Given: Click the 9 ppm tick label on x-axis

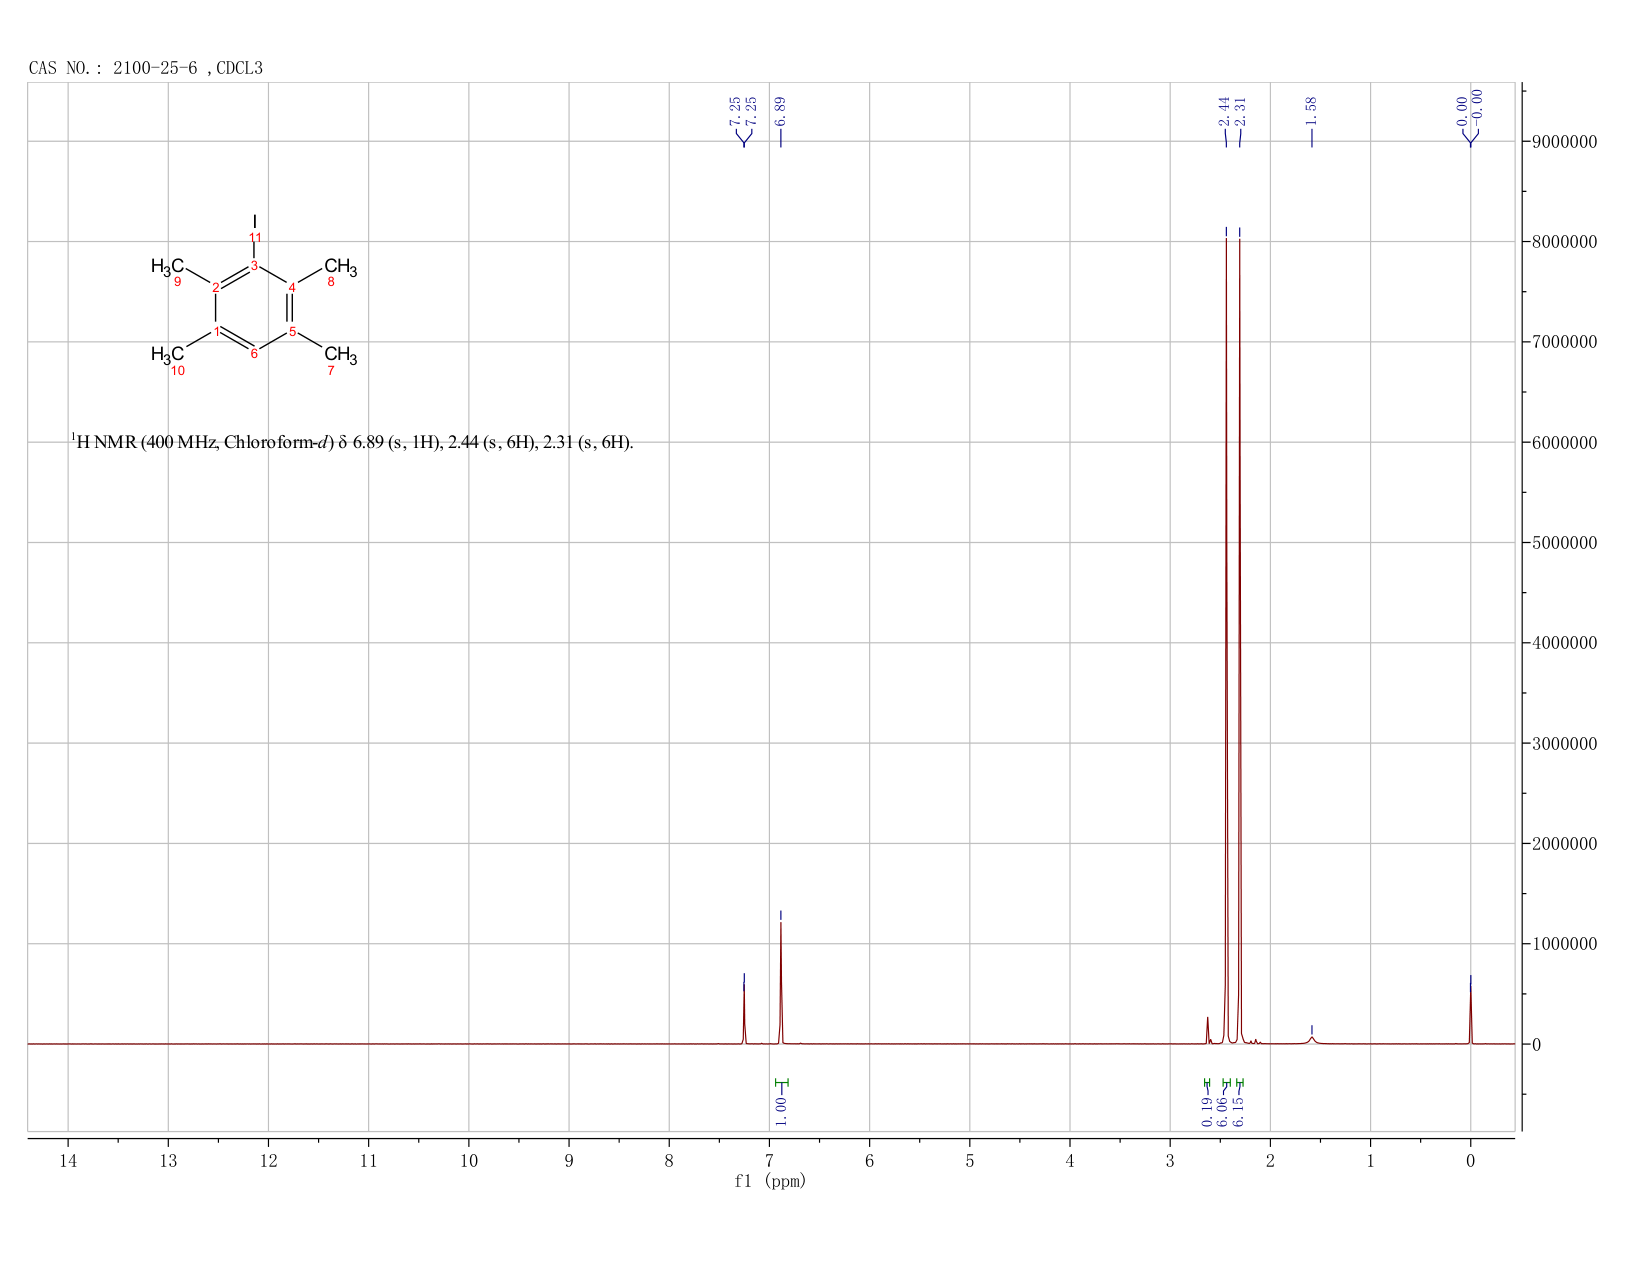Looking at the screenshot, I should [569, 1160].
